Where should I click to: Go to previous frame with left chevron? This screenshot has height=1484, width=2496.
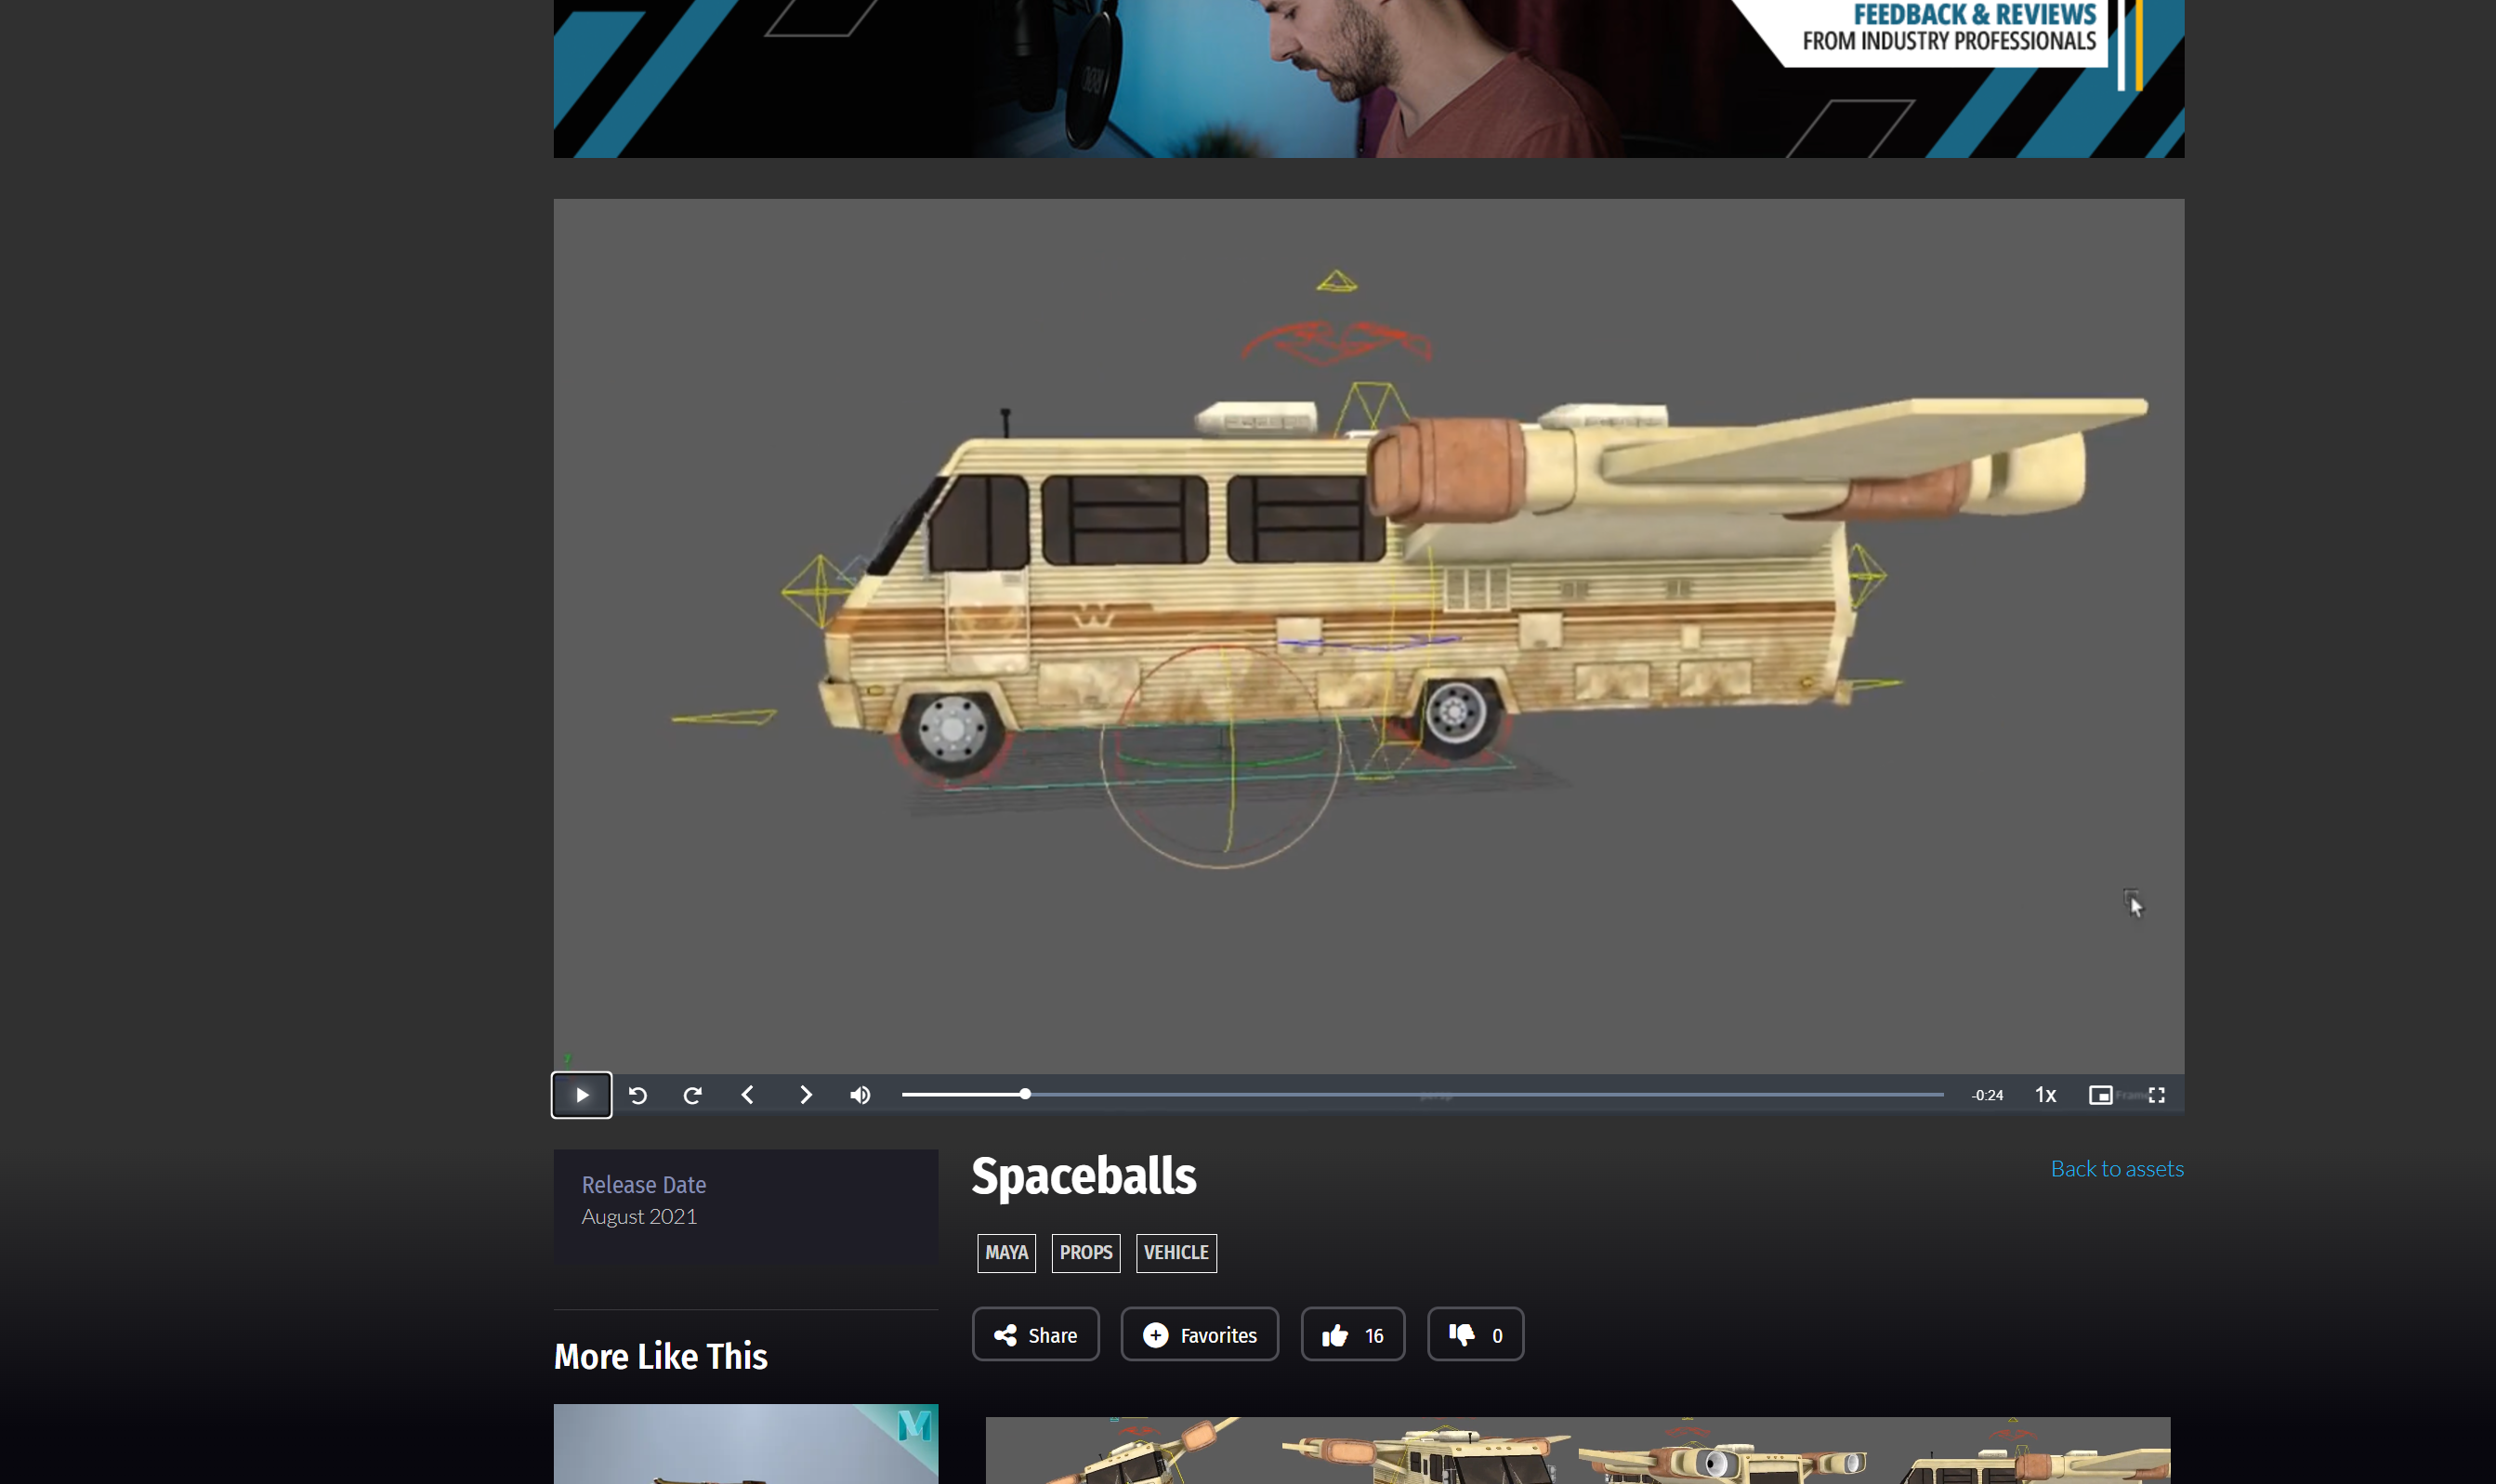point(747,1095)
